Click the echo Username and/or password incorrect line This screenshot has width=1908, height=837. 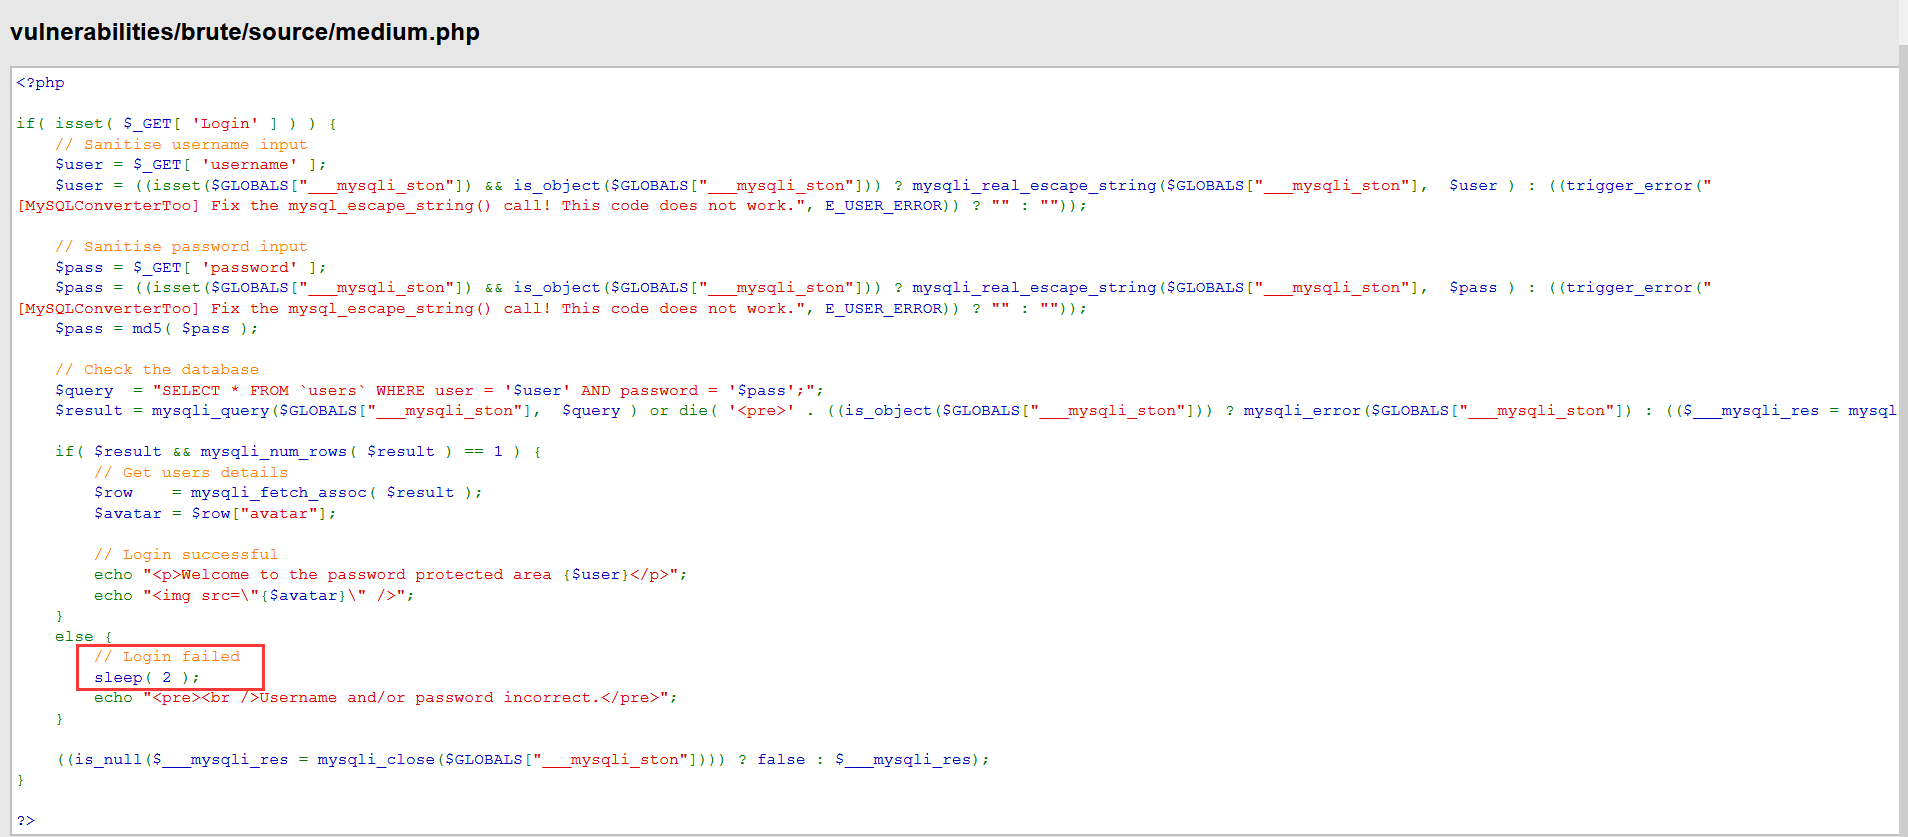pos(386,698)
